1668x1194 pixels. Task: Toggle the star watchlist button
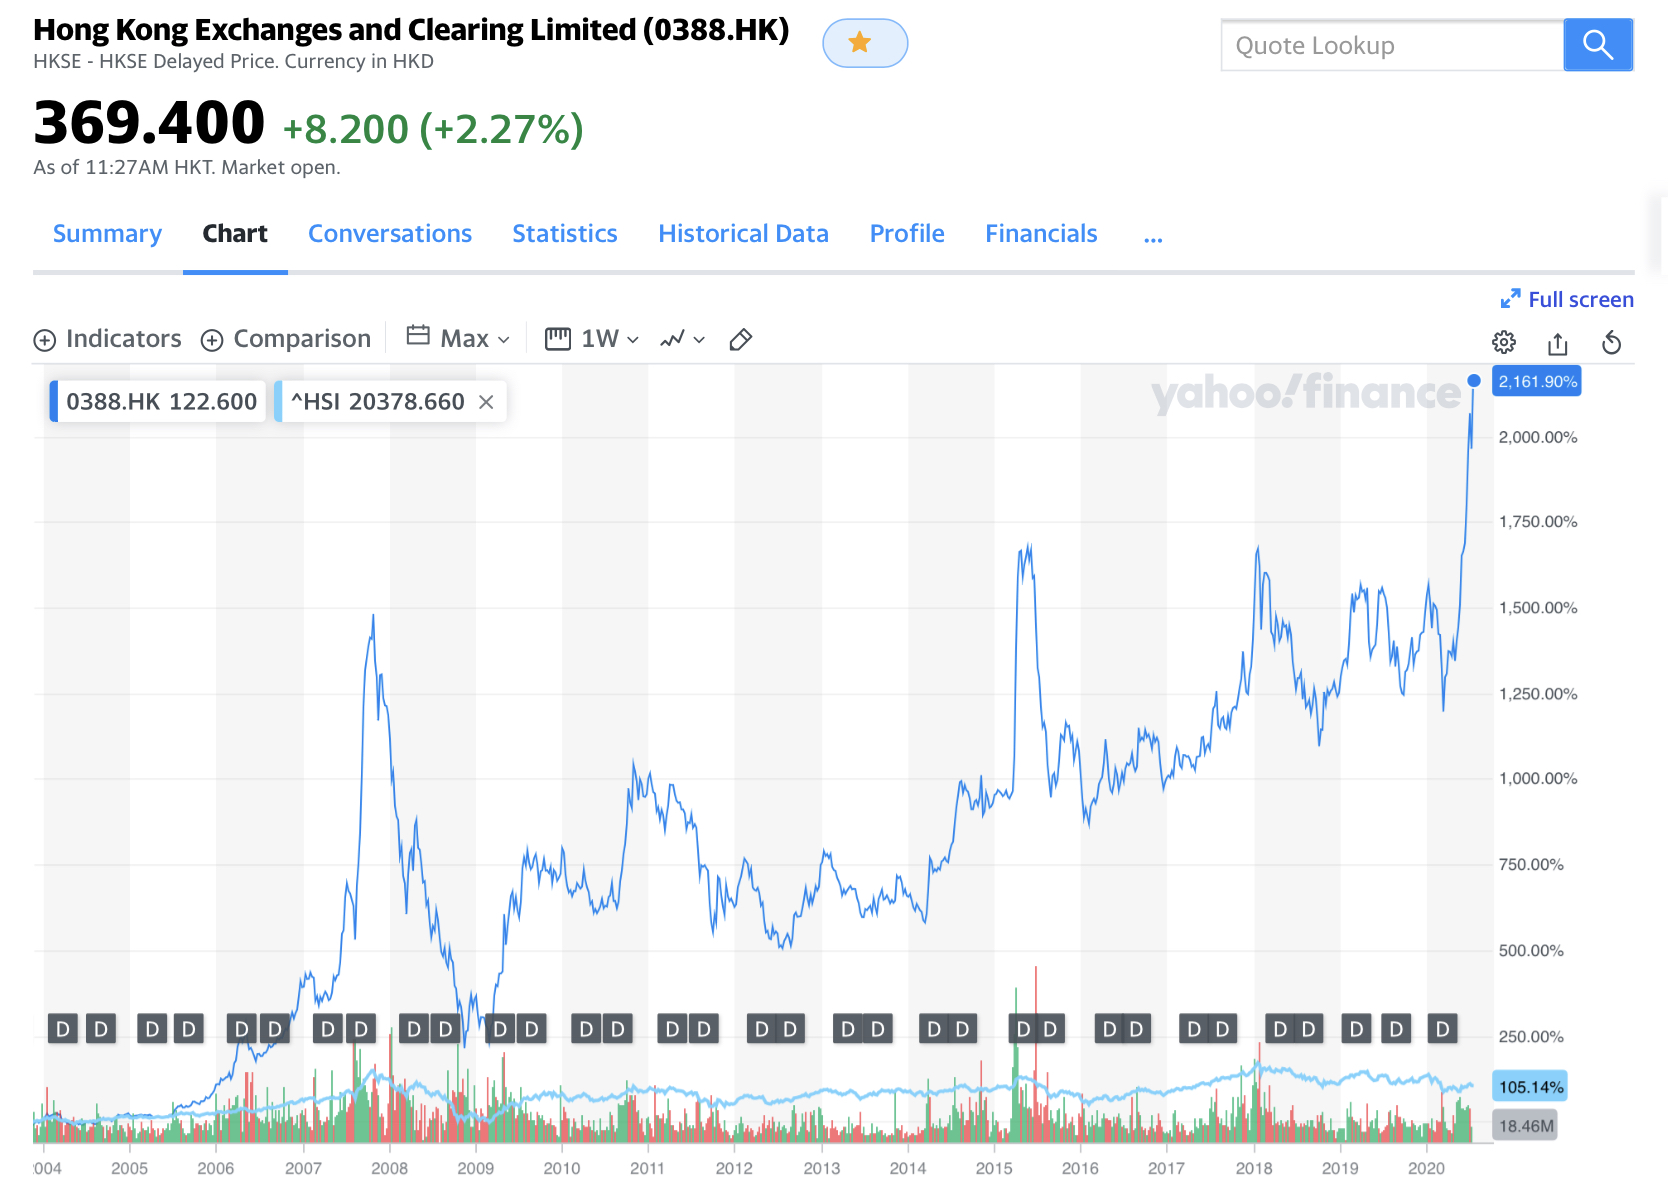point(865,43)
